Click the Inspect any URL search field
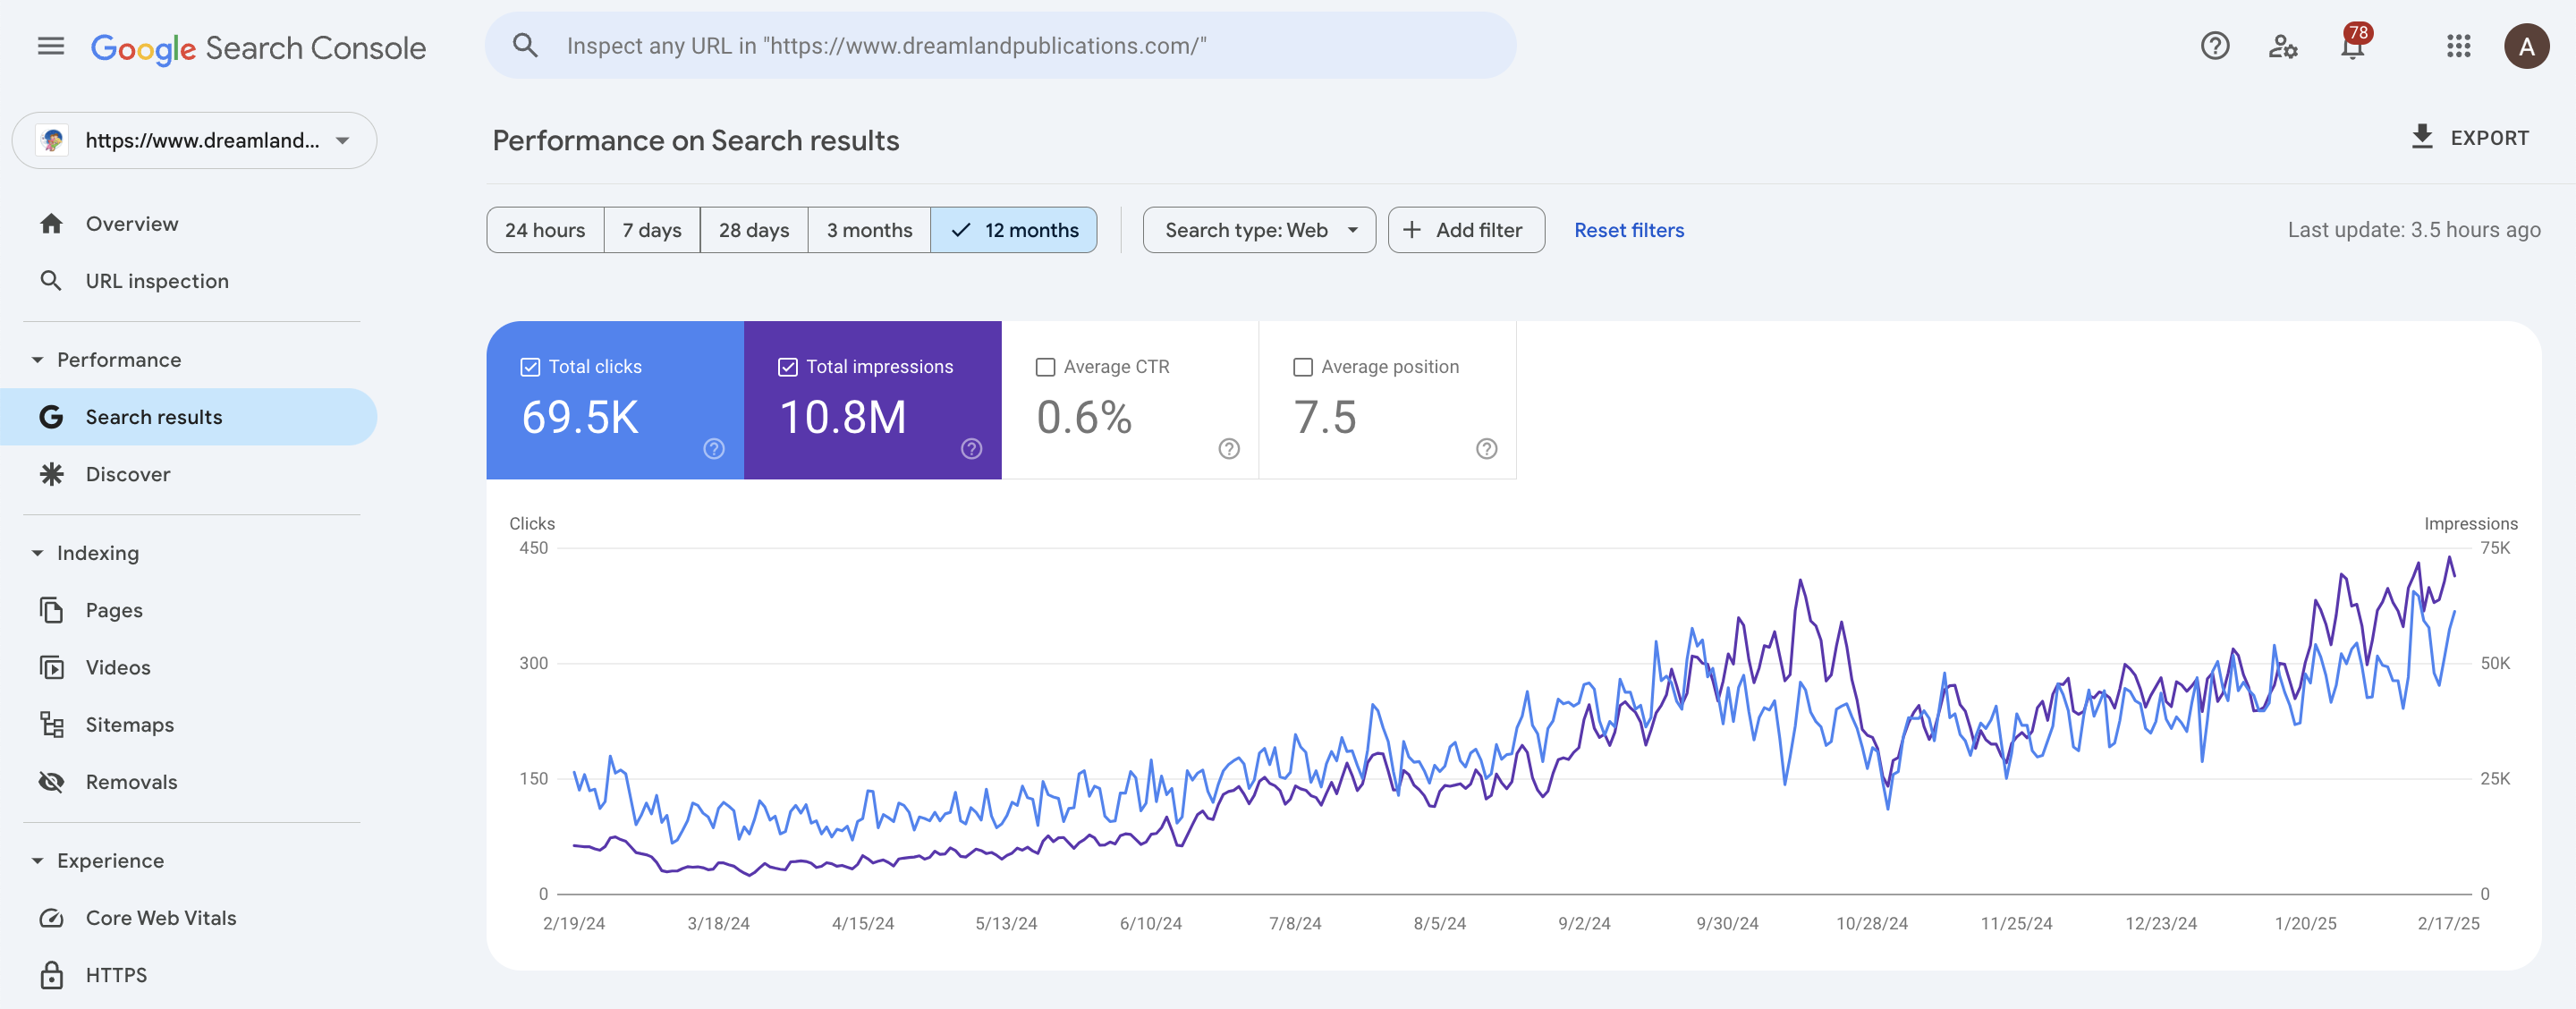 (1000, 46)
